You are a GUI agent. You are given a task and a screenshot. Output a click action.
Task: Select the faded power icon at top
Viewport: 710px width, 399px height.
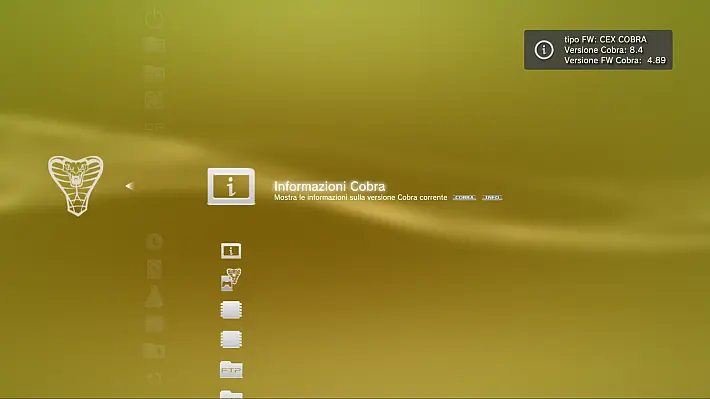pos(154,19)
